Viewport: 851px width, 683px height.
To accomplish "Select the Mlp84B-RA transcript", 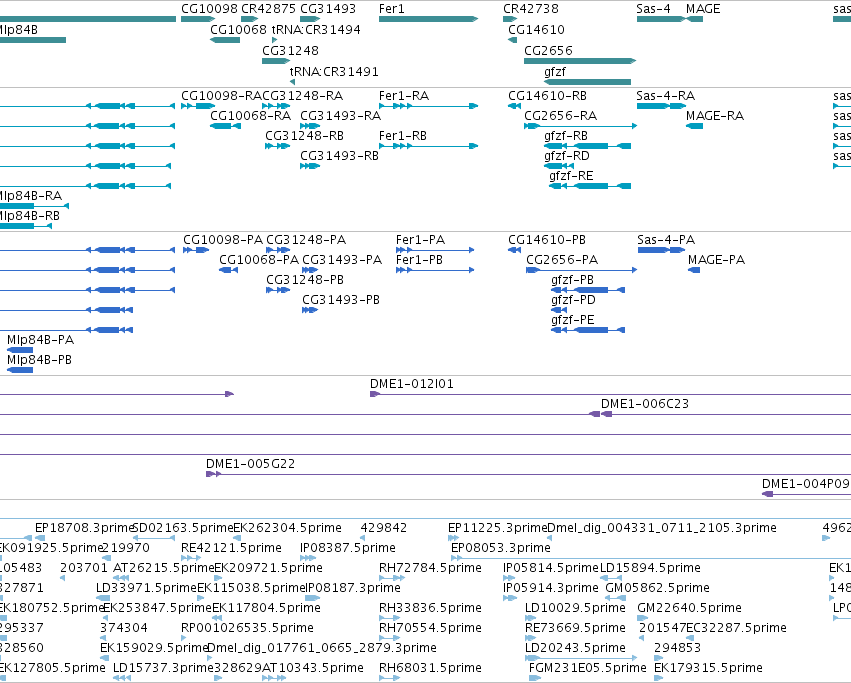I will pos(34,206).
